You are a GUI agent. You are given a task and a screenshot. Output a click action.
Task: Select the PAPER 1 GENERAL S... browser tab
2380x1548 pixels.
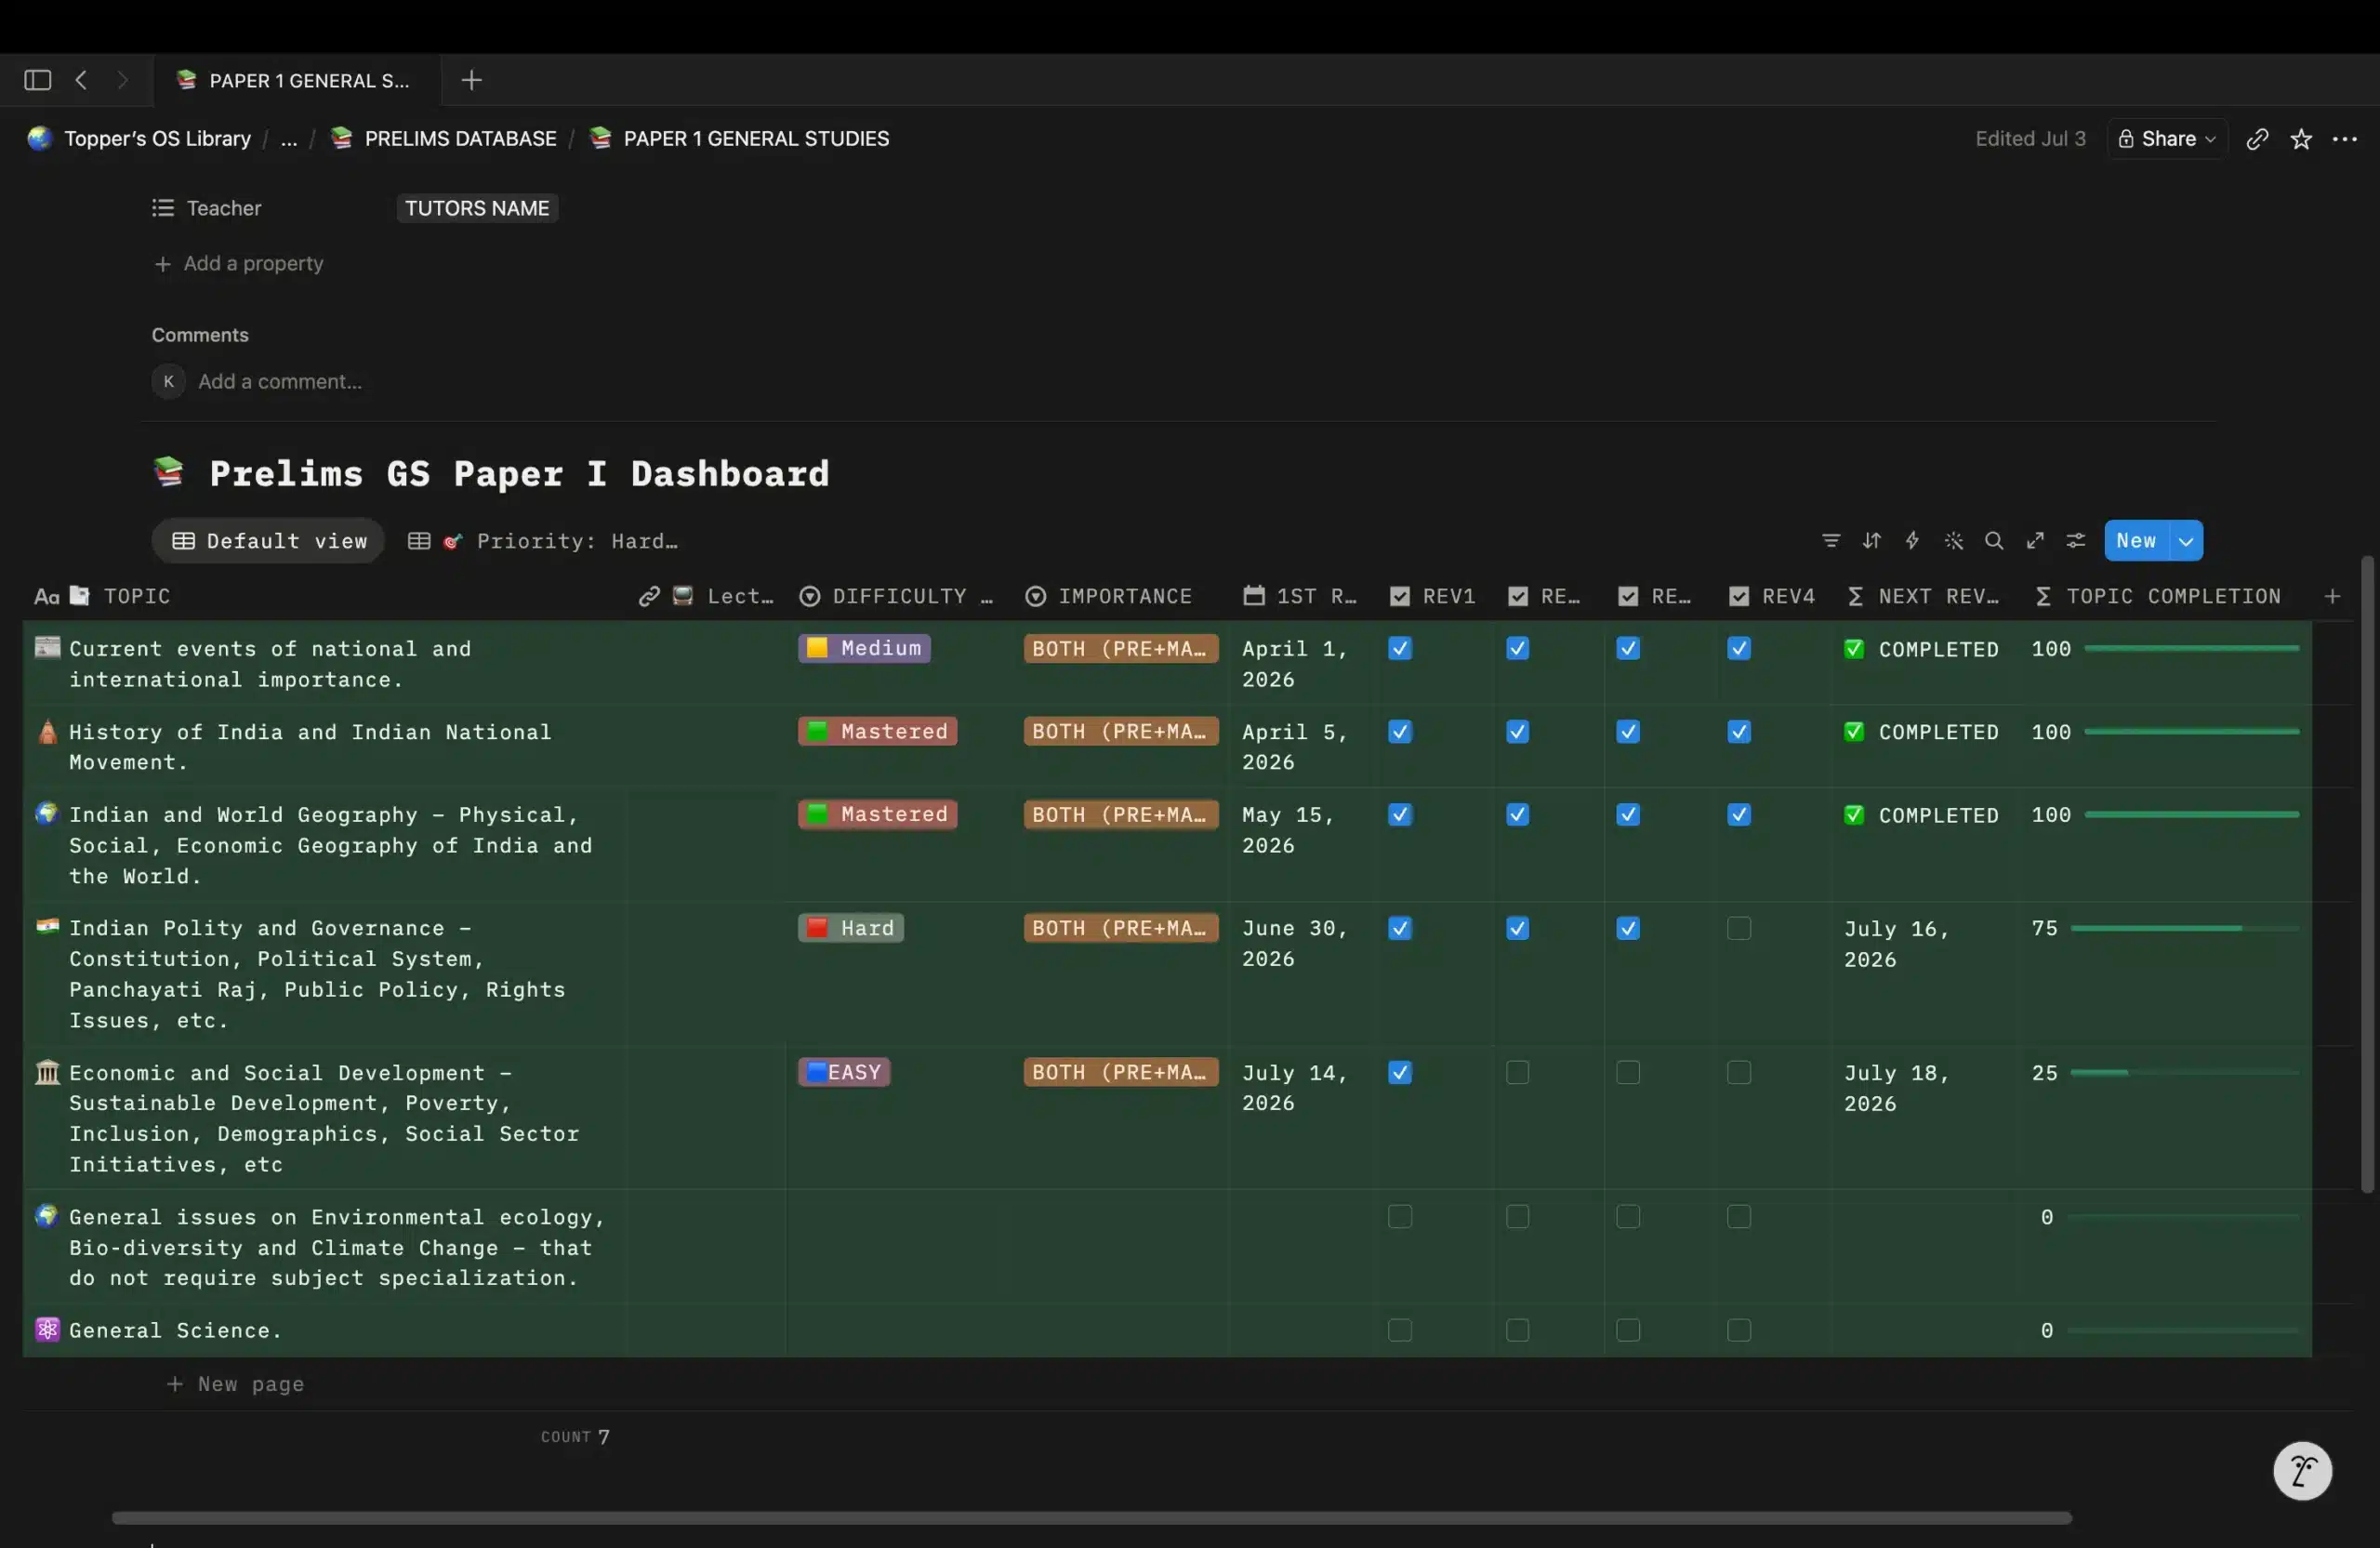(297, 80)
